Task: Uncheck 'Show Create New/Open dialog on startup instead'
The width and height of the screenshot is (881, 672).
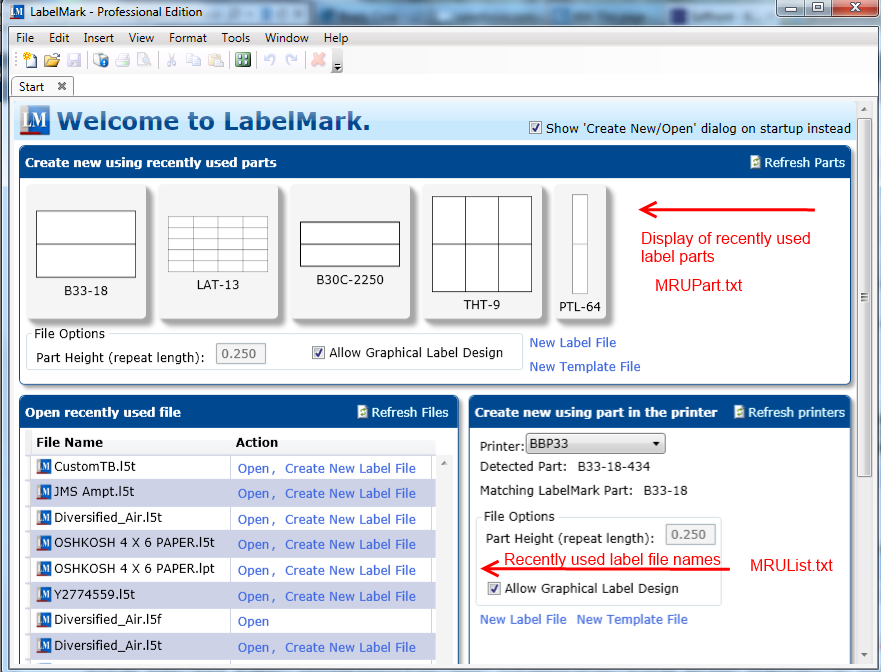Action: [x=536, y=128]
